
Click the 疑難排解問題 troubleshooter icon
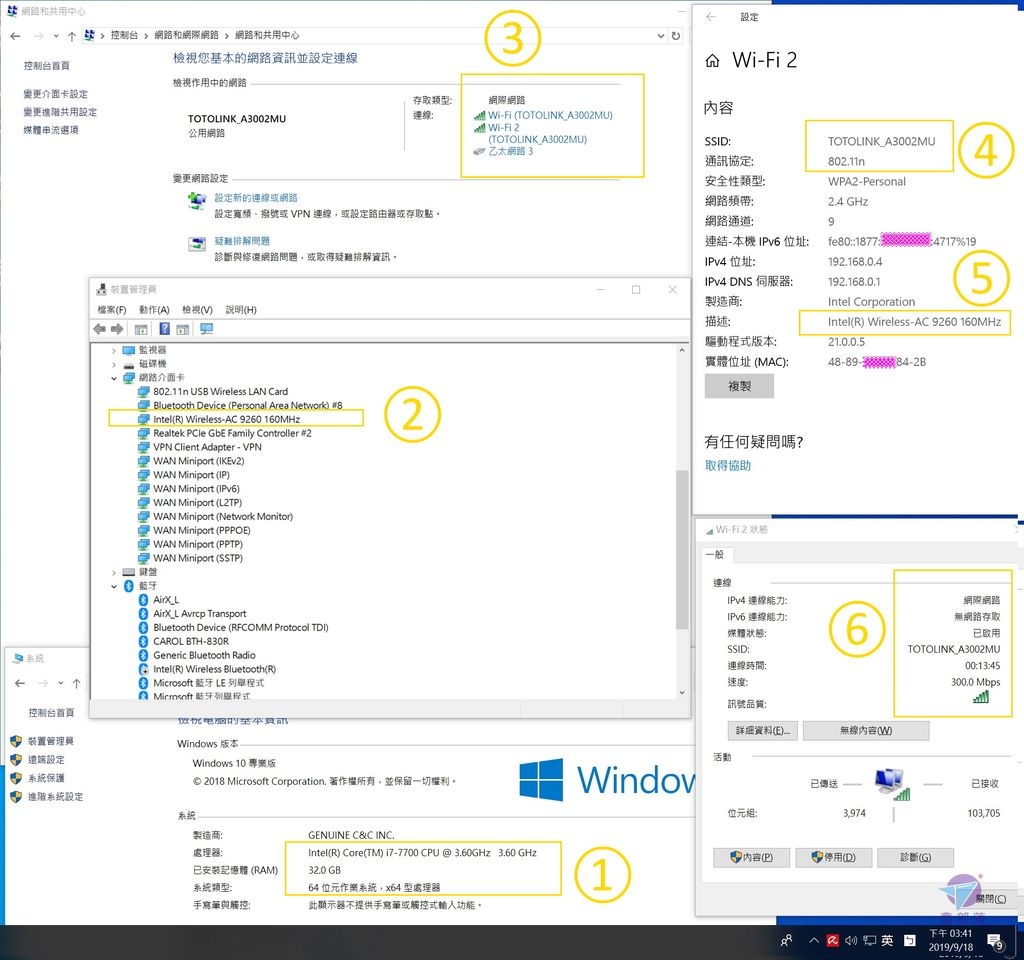coord(197,244)
